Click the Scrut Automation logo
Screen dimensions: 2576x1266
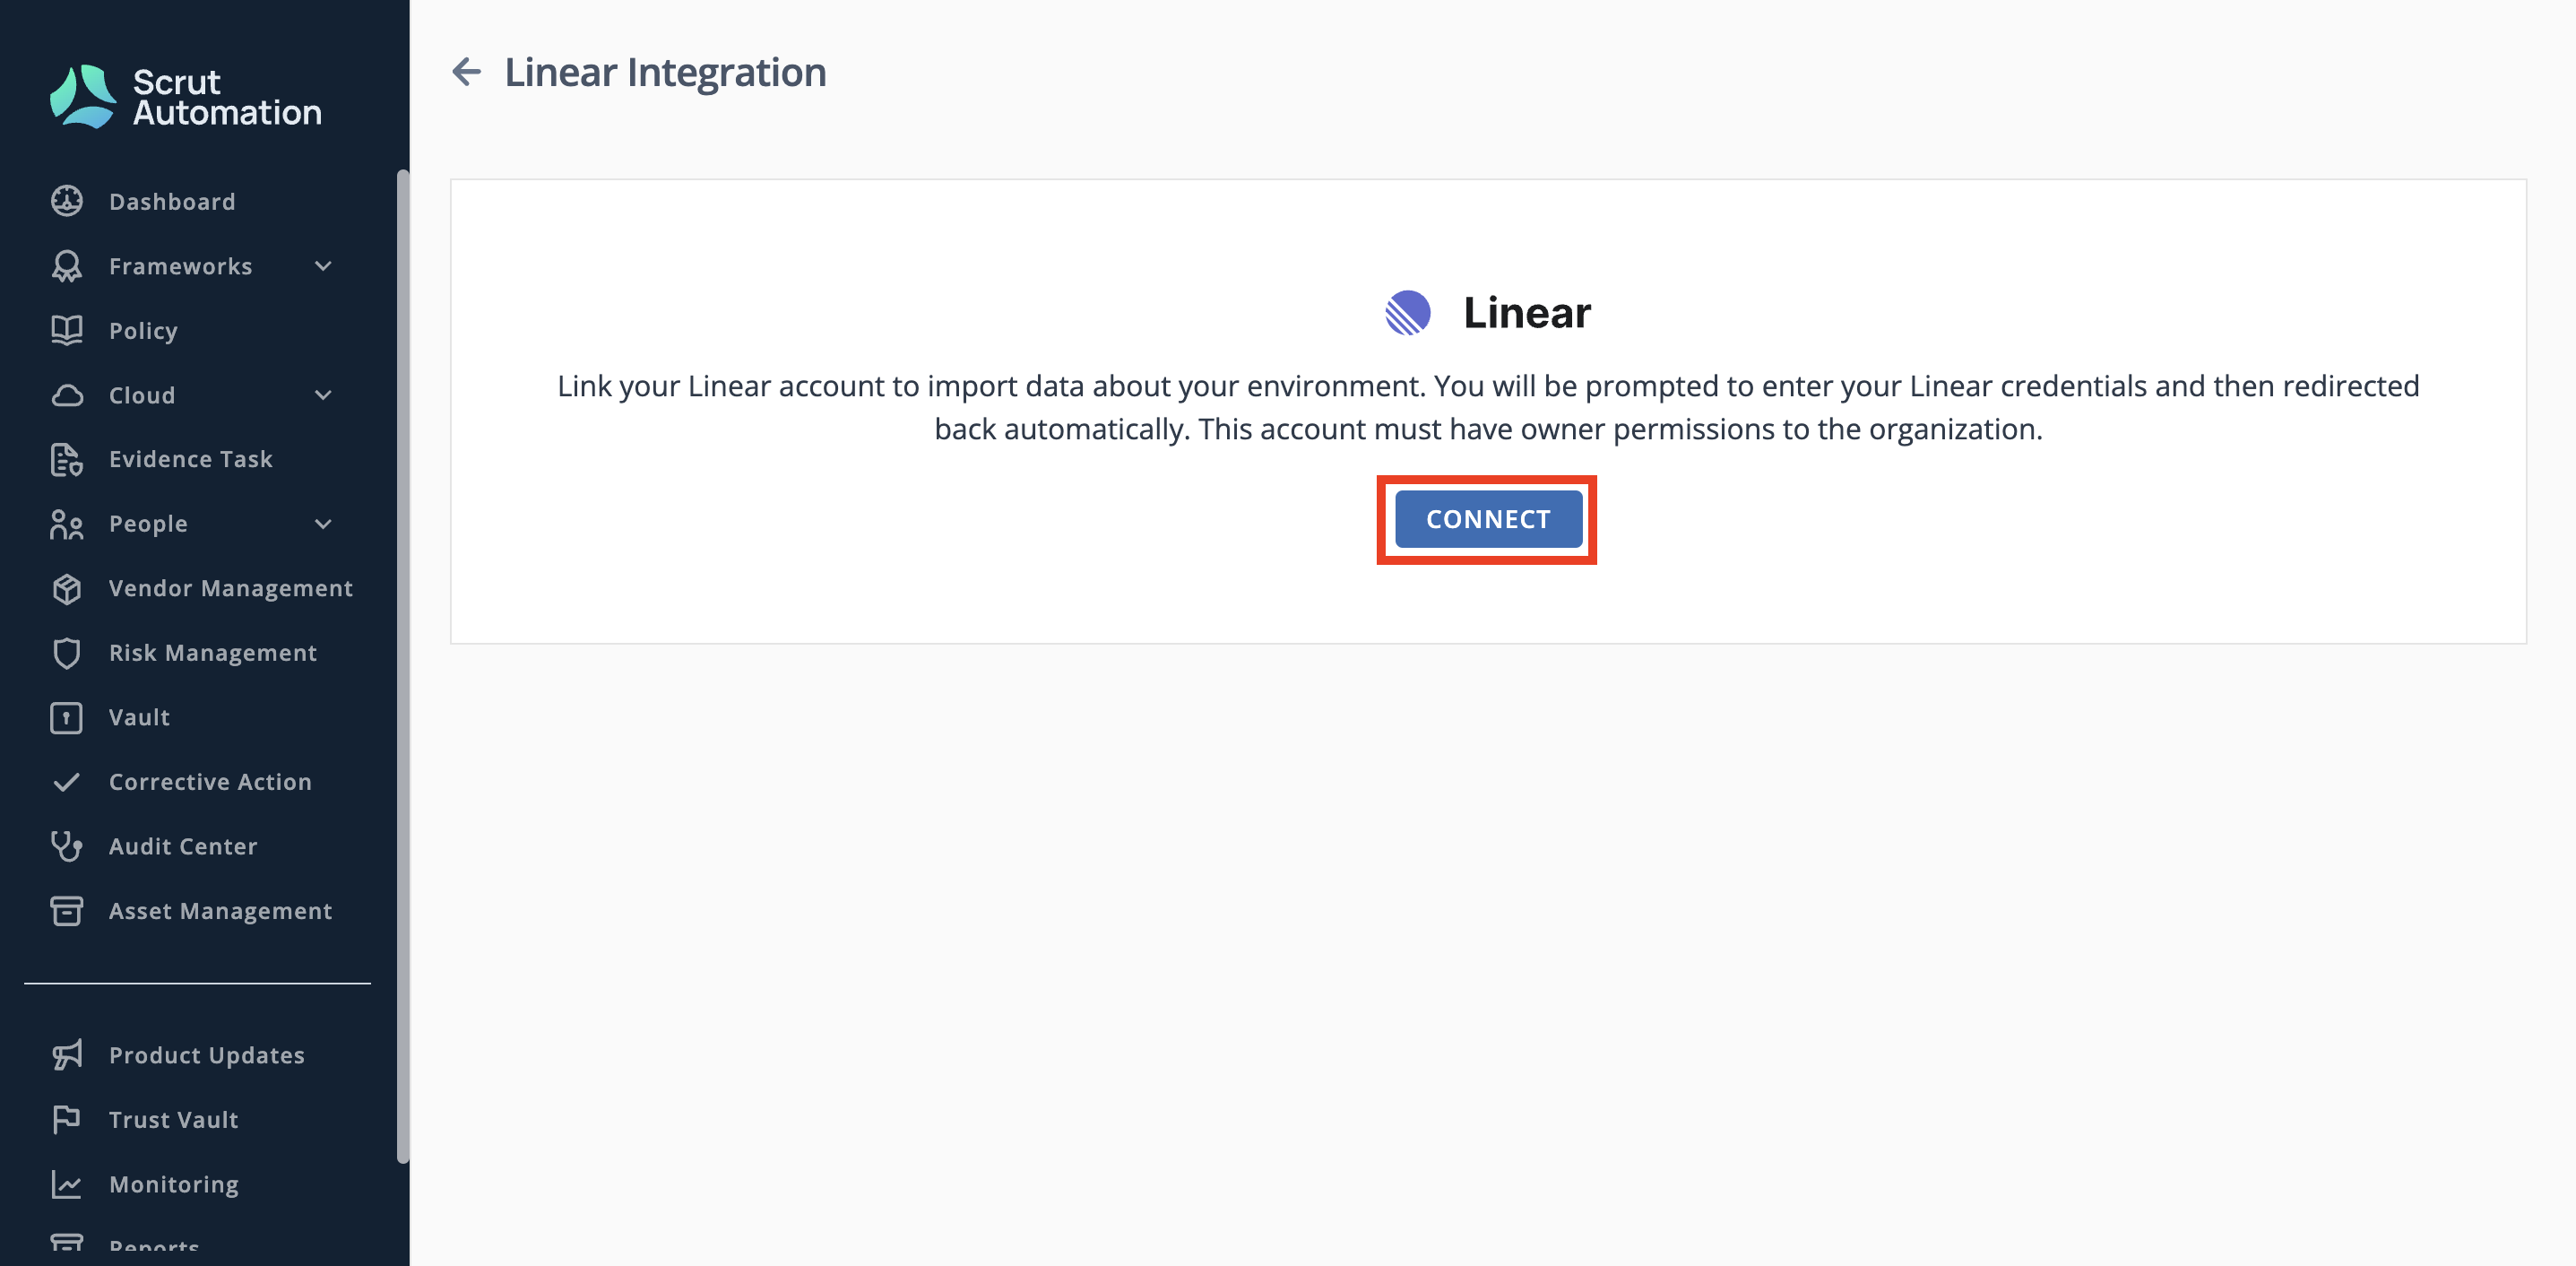pos(186,97)
